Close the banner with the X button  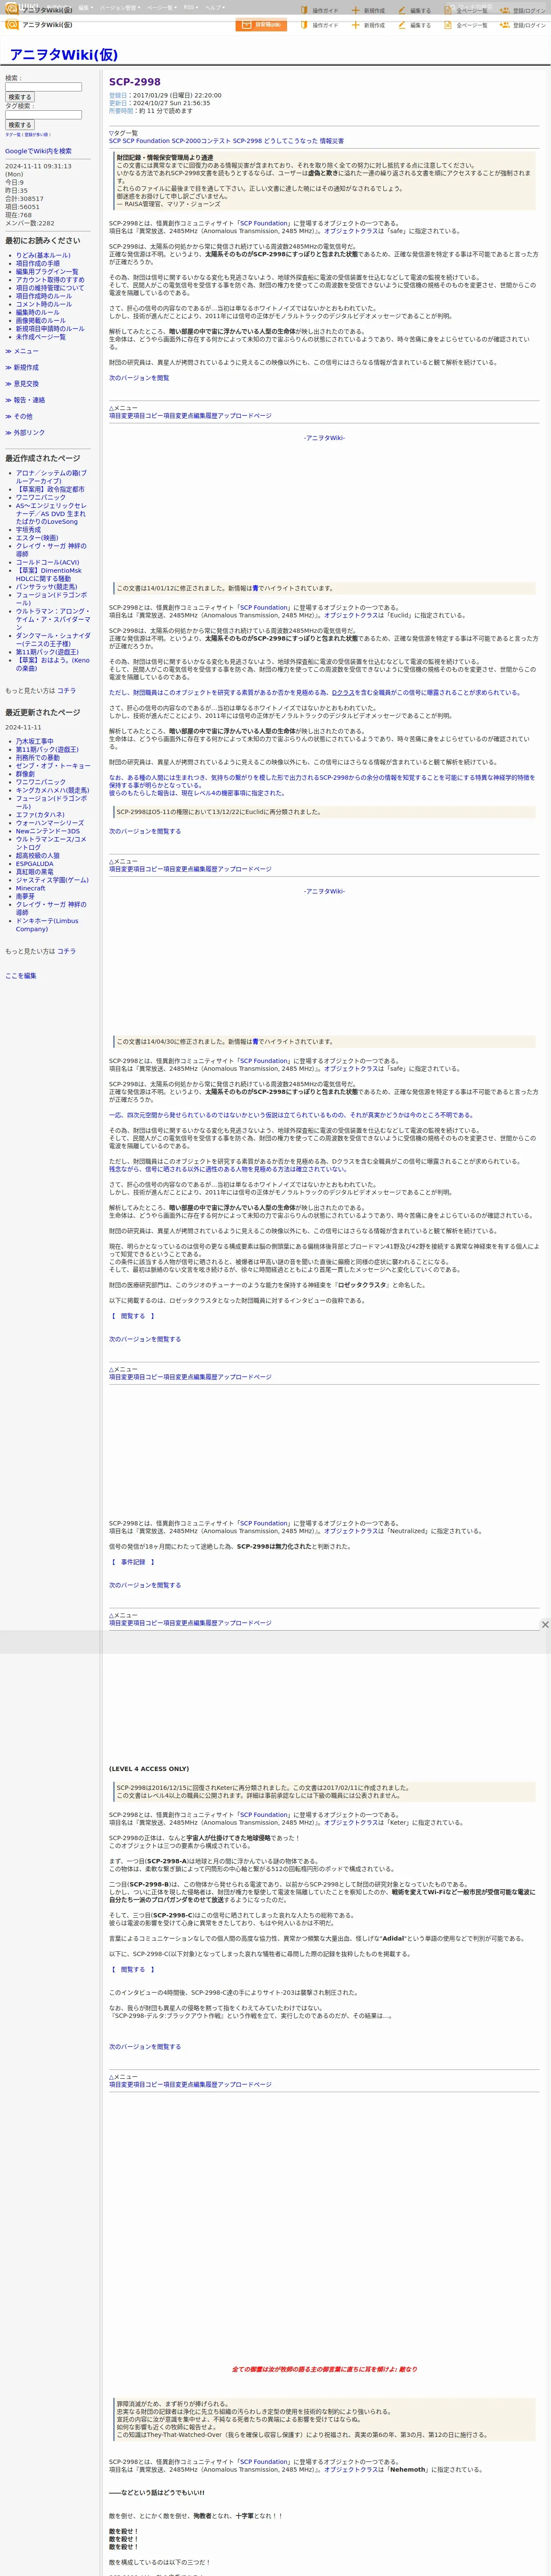pyautogui.click(x=545, y=1625)
